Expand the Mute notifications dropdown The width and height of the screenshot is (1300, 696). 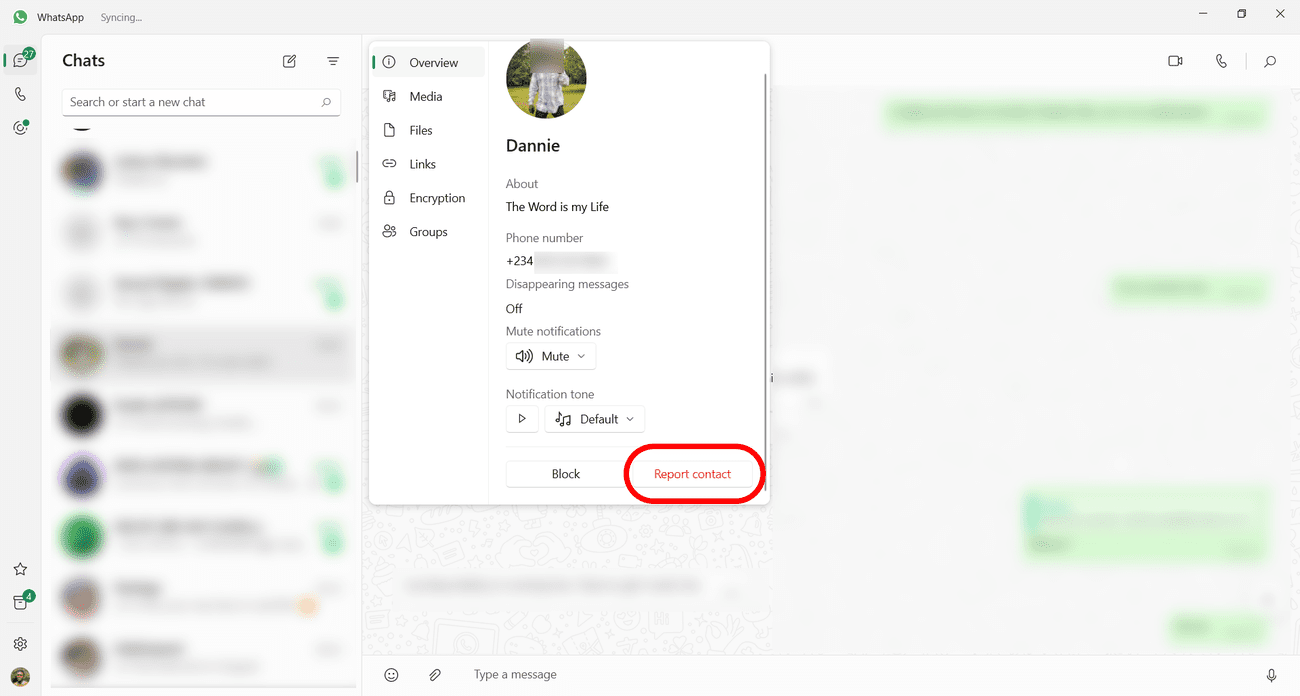click(551, 356)
